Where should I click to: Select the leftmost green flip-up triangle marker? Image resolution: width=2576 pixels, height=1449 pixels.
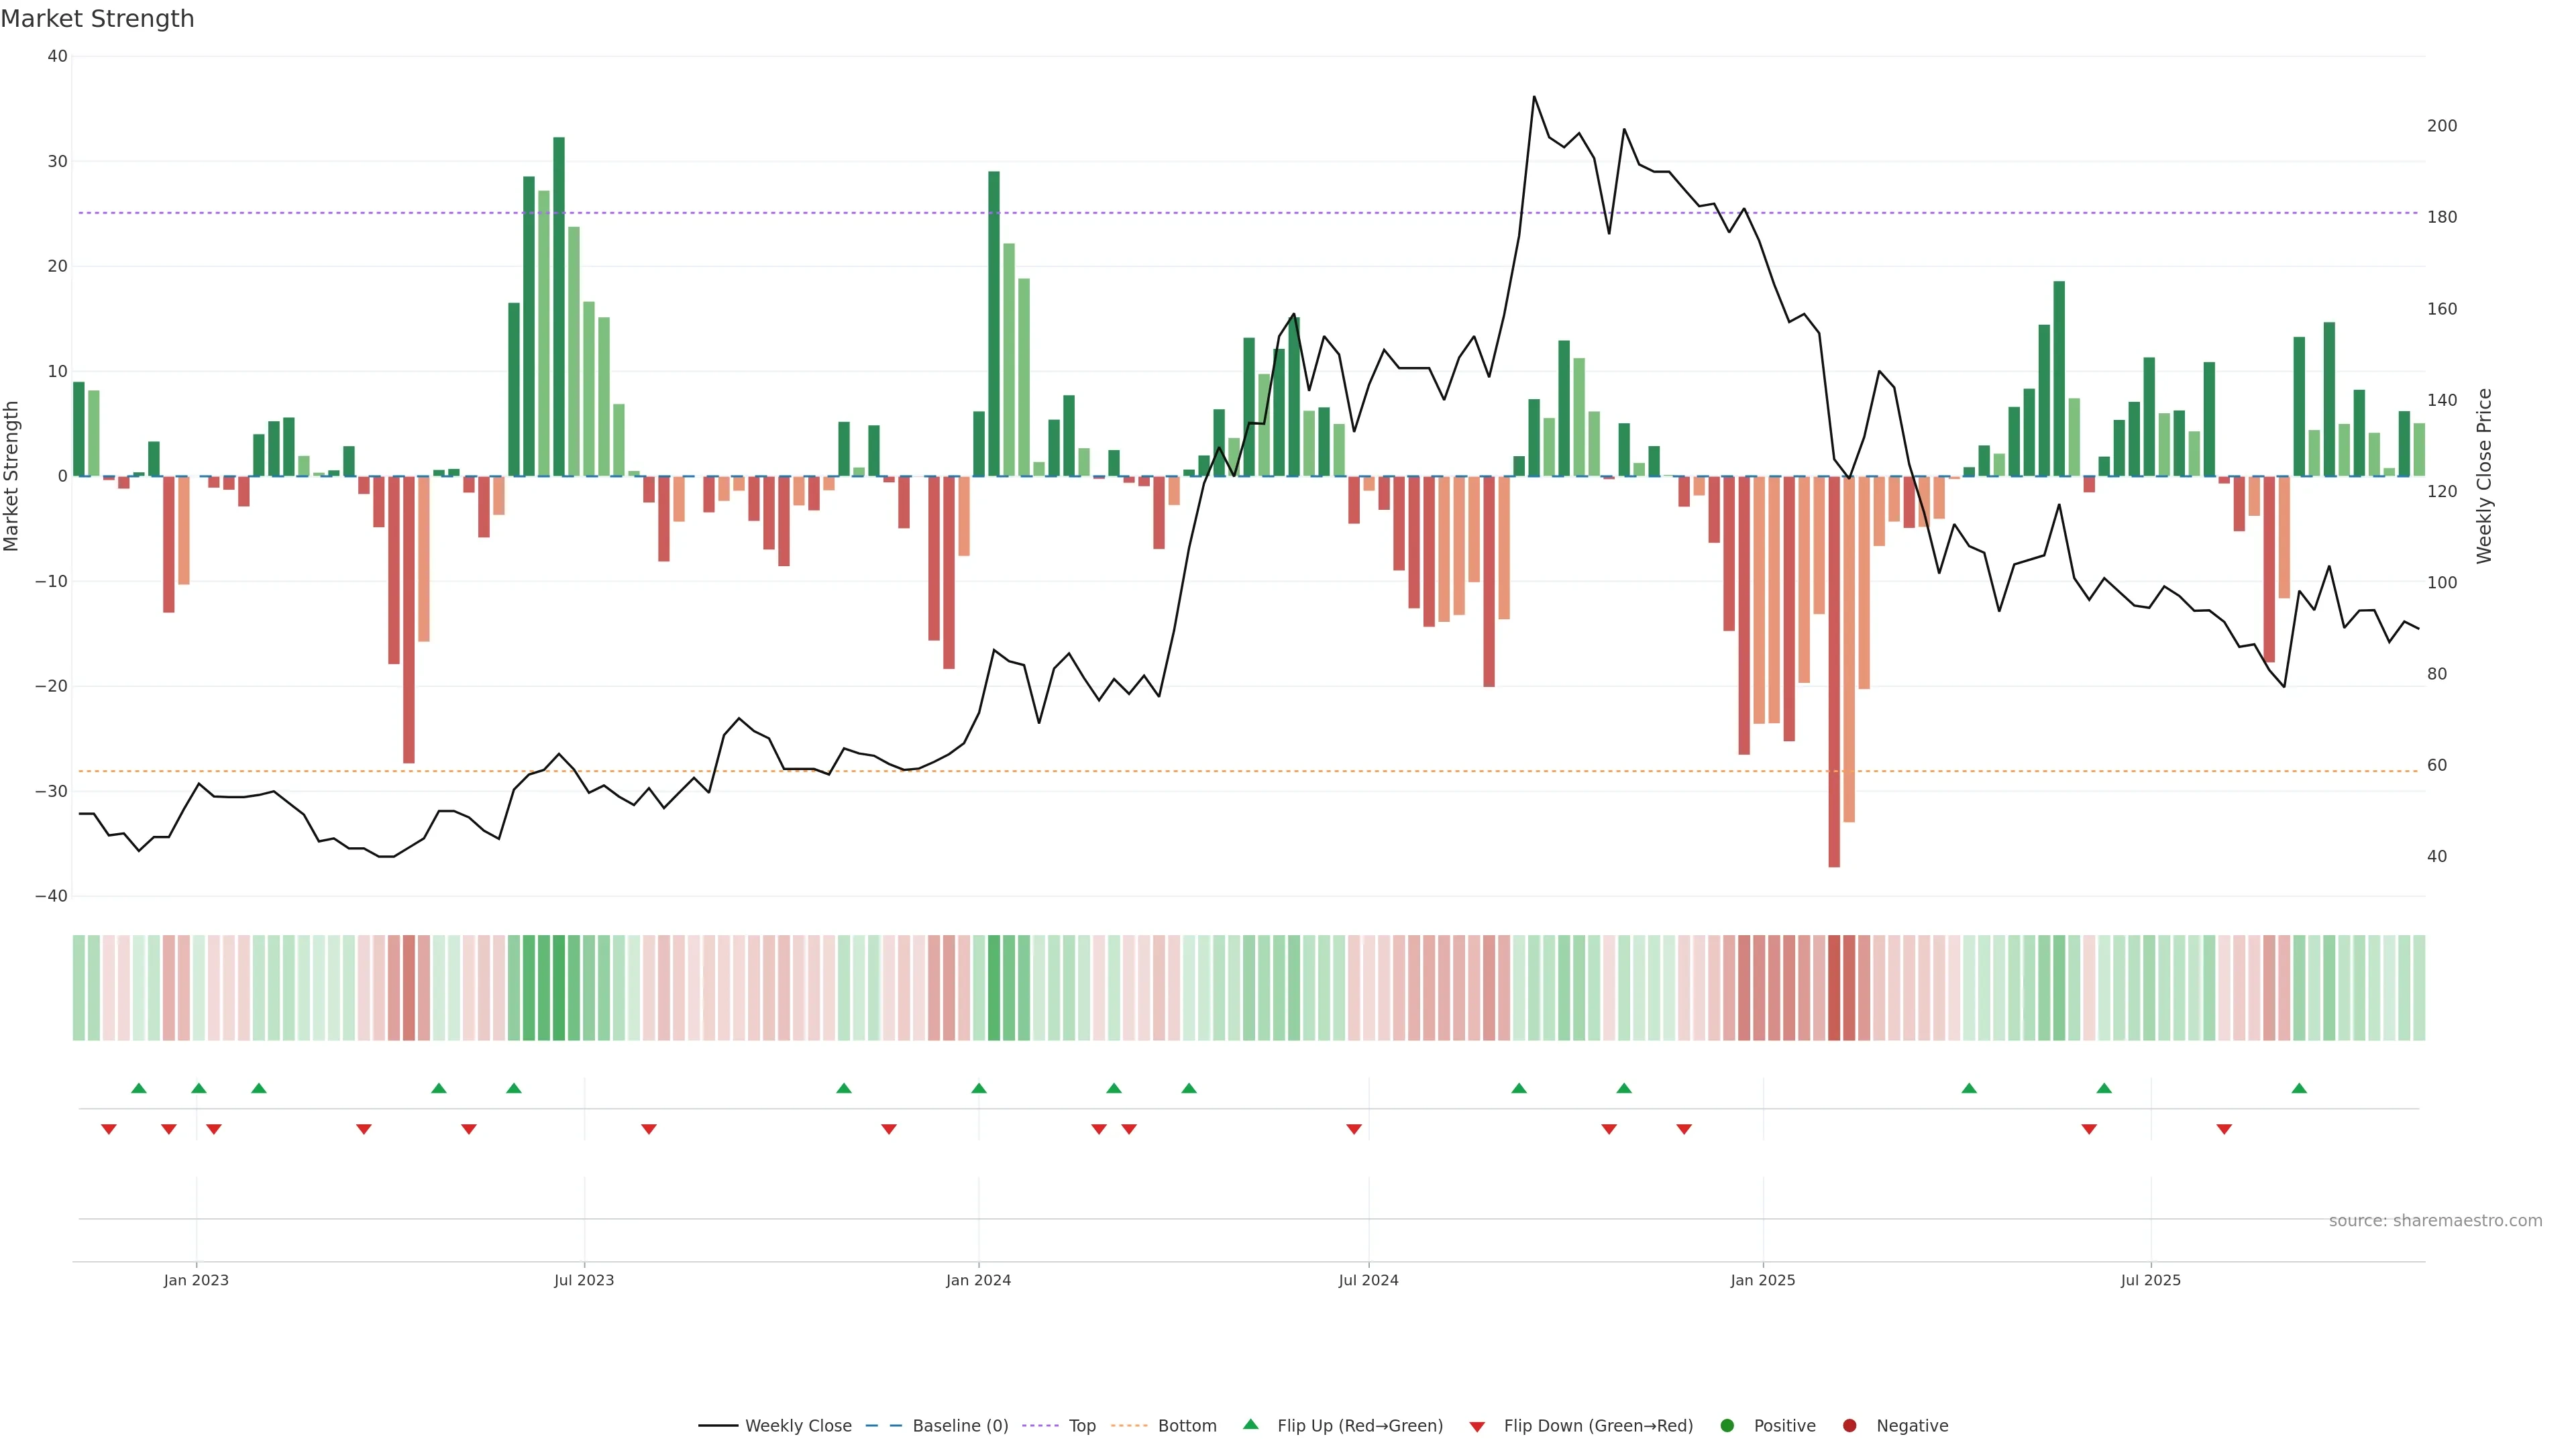tap(139, 1088)
